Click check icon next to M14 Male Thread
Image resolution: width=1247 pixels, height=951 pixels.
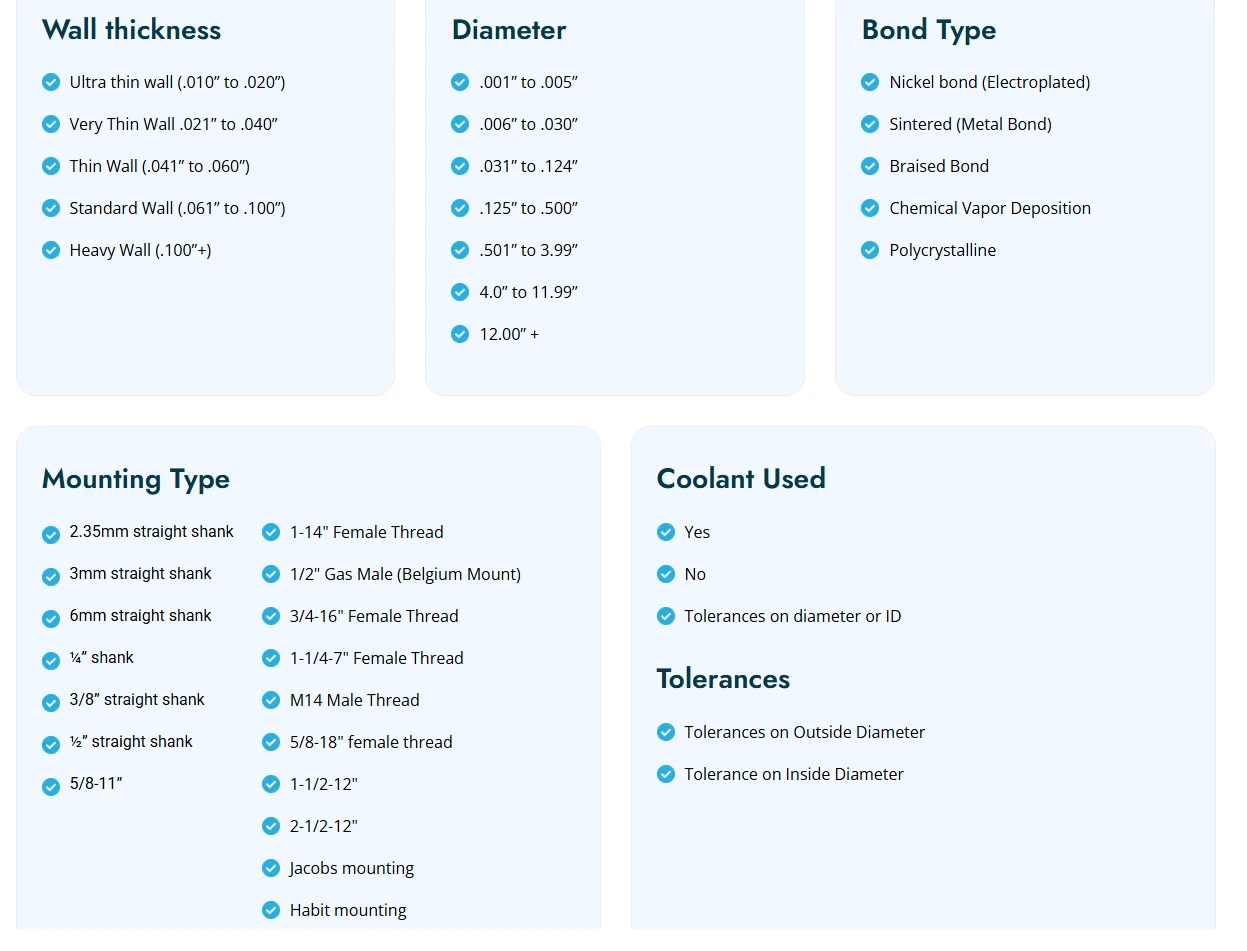pyautogui.click(x=271, y=700)
